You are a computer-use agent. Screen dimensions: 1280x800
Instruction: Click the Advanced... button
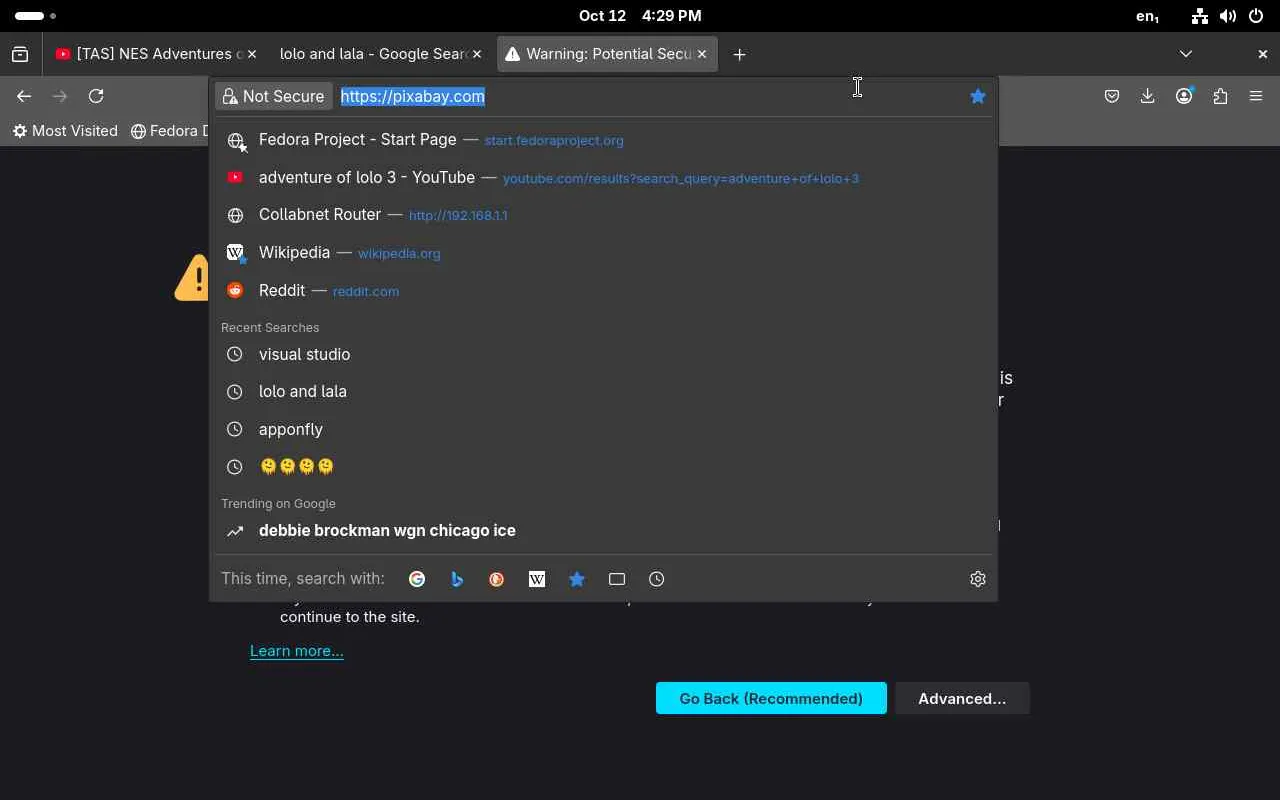962,698
